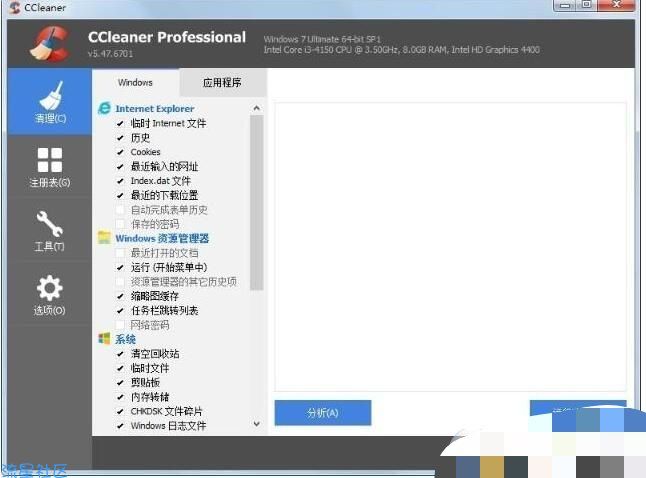The height and width of the screenshot is (478, 646).
Task: Click the list scroll down arrow
Action: [257, 424]
